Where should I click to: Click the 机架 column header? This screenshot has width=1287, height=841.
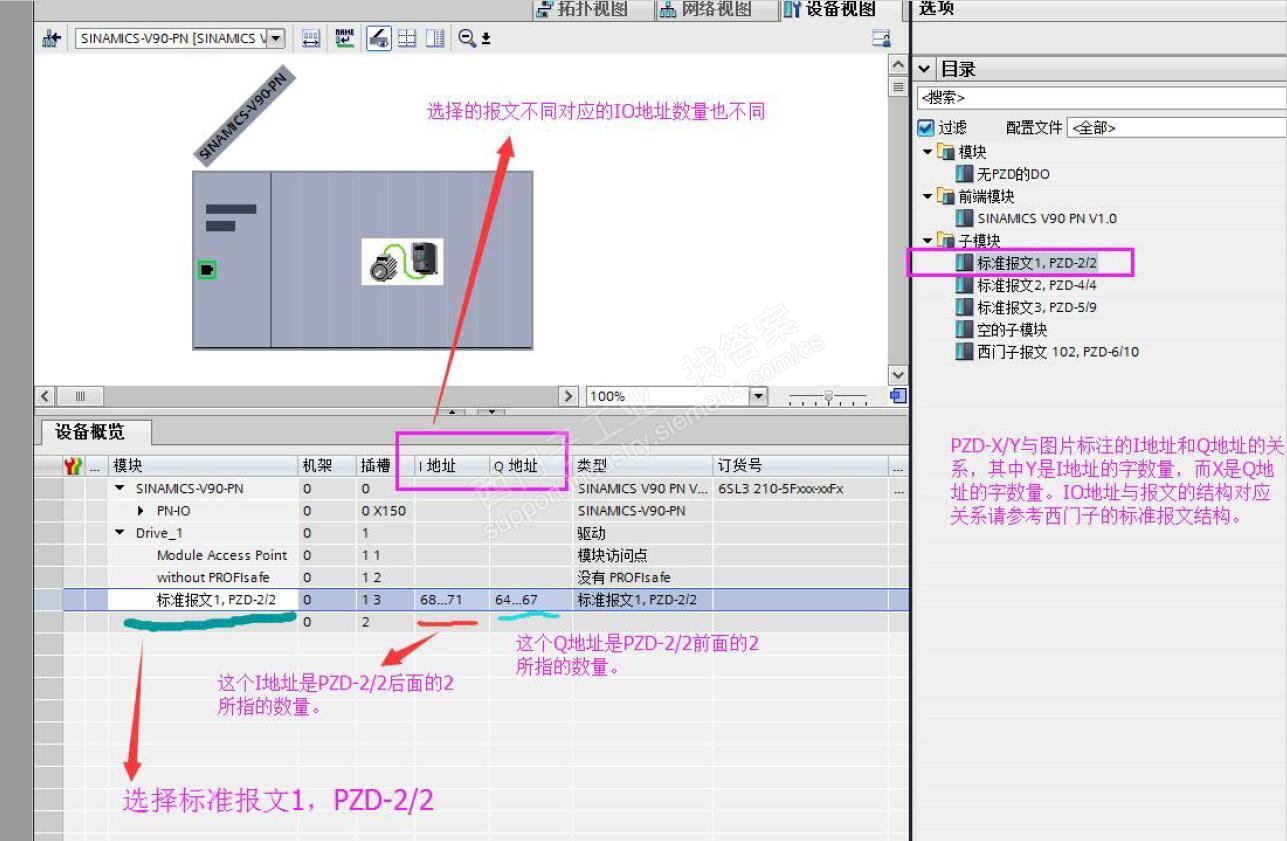(327, 466)
